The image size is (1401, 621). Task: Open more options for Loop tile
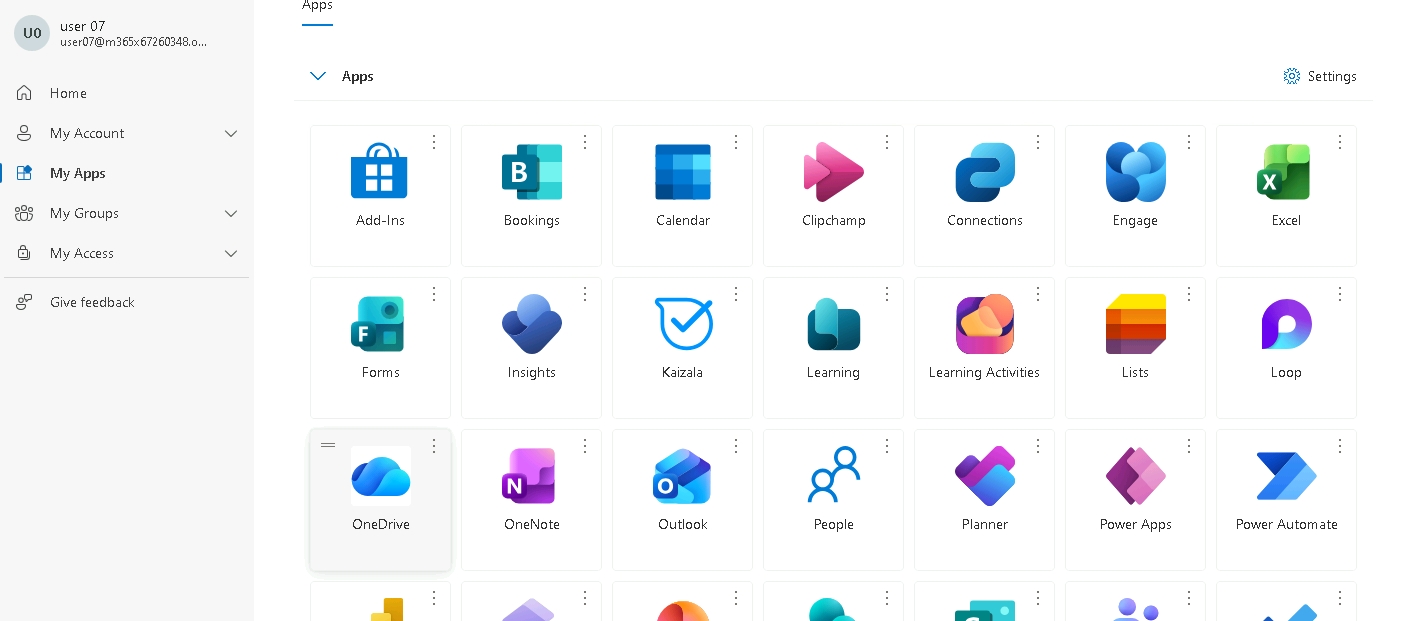pyautogui.click(x=1340, y=294)
